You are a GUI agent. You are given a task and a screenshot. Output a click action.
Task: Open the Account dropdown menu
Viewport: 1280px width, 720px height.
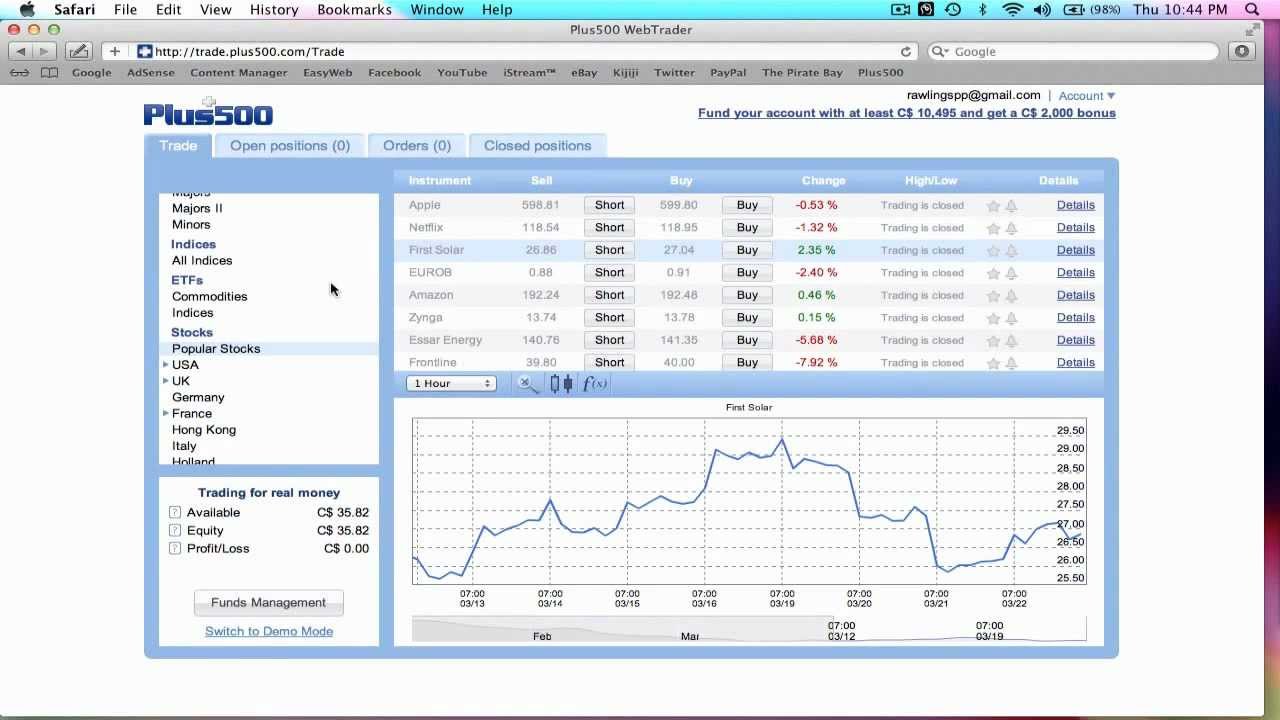[x=1087, y=96]
